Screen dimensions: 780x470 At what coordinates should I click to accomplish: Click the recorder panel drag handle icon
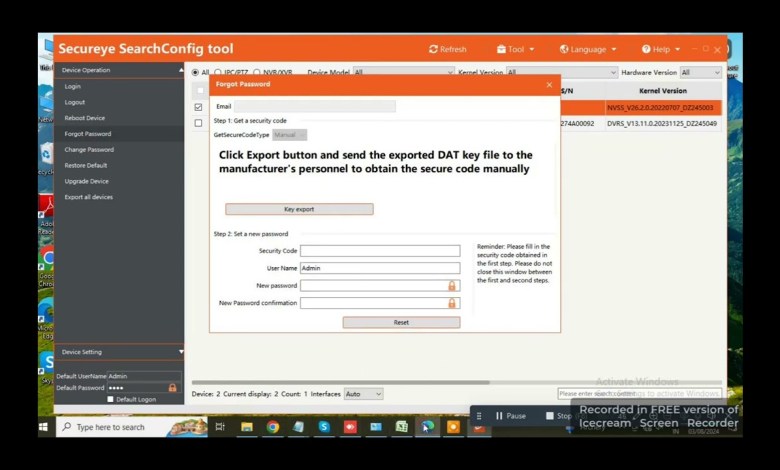479,416
